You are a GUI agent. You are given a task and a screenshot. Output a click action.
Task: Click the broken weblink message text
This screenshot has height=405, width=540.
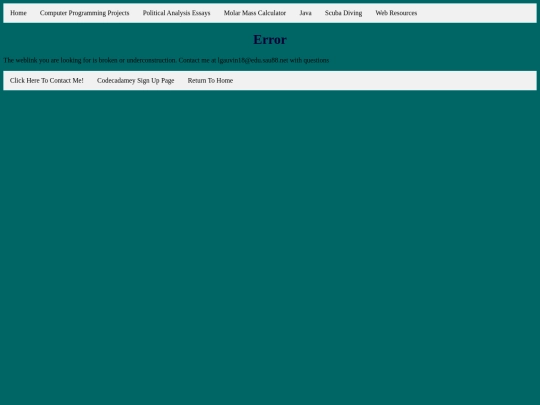tap(166, 60)
